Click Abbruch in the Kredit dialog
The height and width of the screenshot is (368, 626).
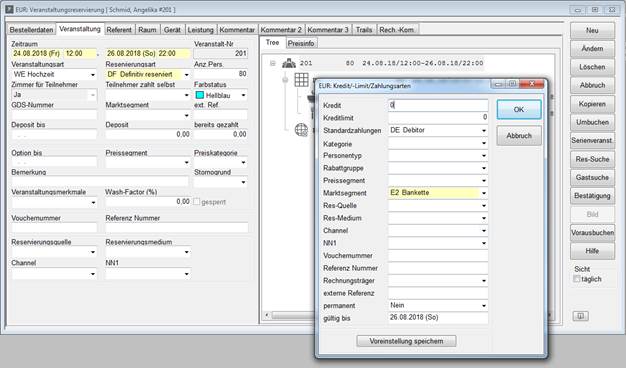click(x=519, y=136)
